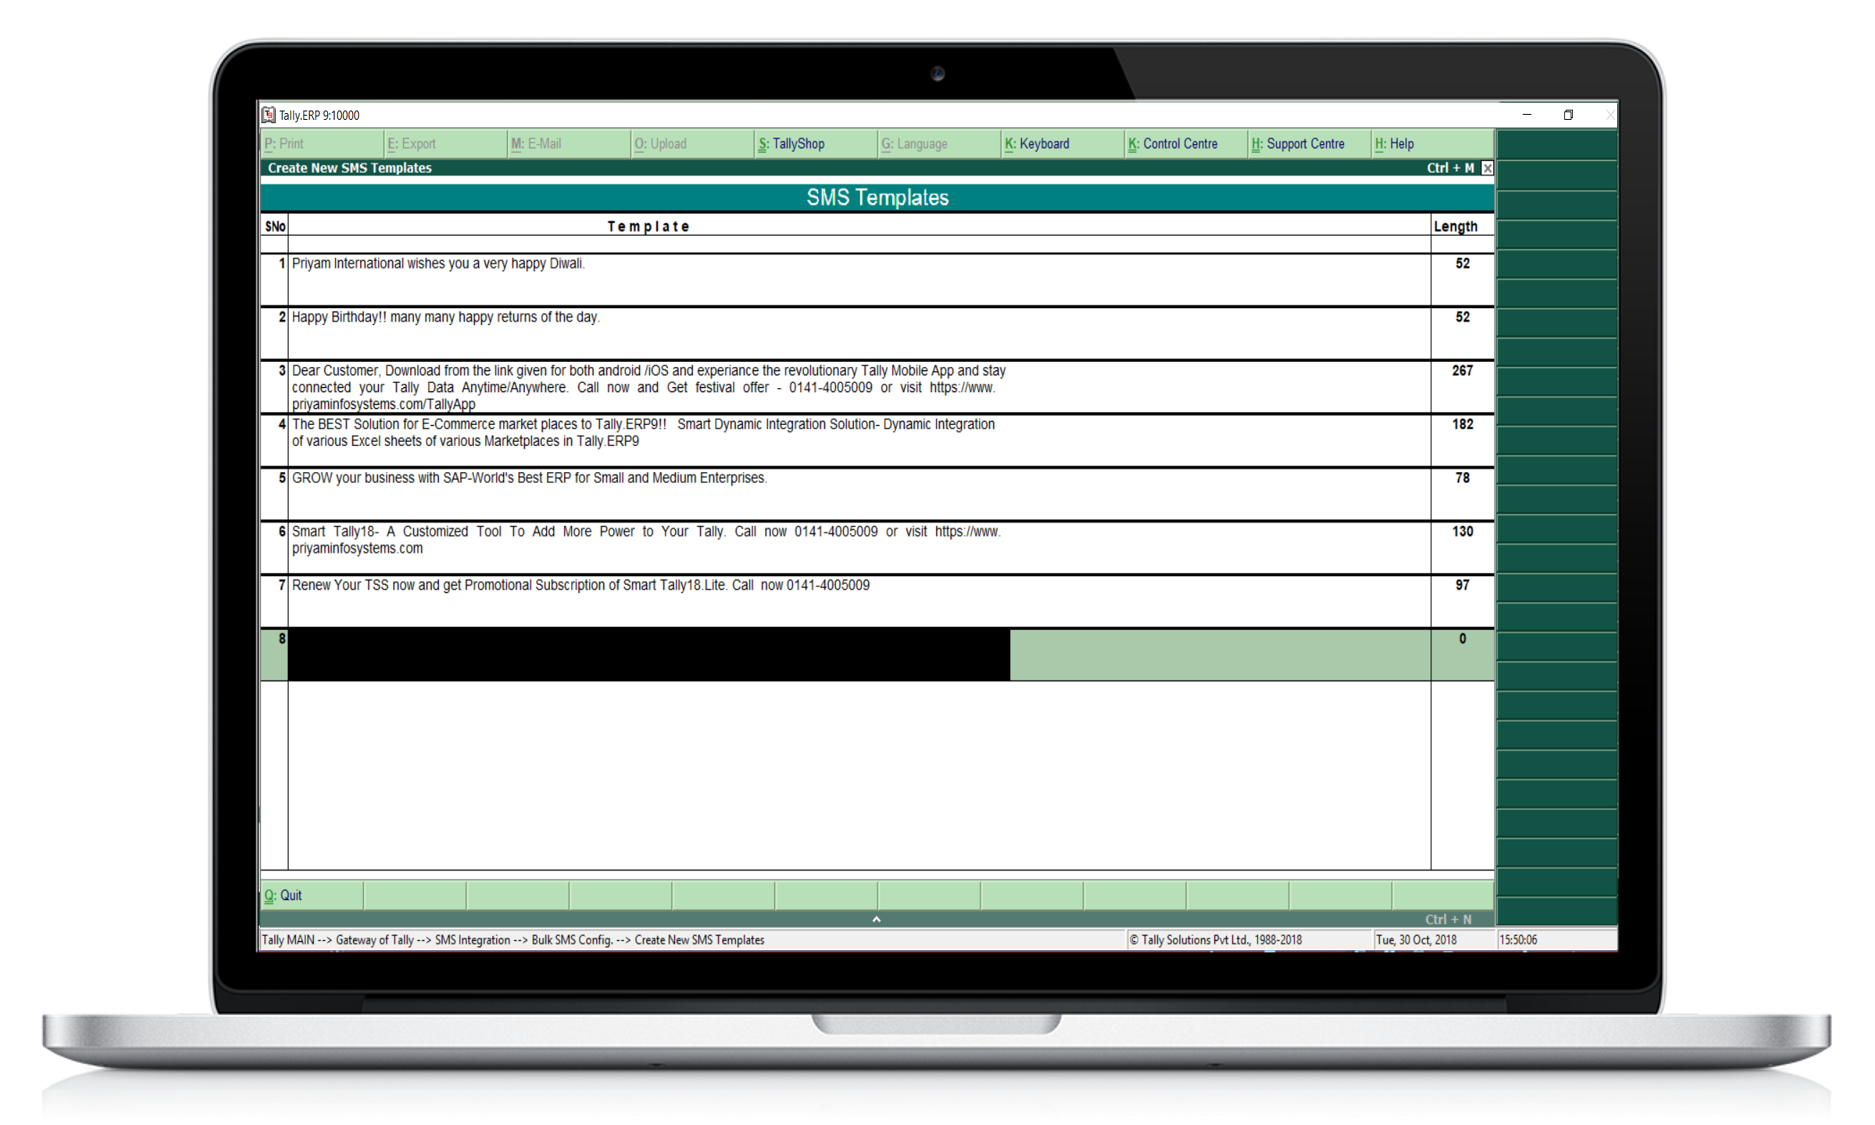Viewport: 1875px width, 1125px height.
Task: Open TallyShop from the top bar
Action: [815, 144]
